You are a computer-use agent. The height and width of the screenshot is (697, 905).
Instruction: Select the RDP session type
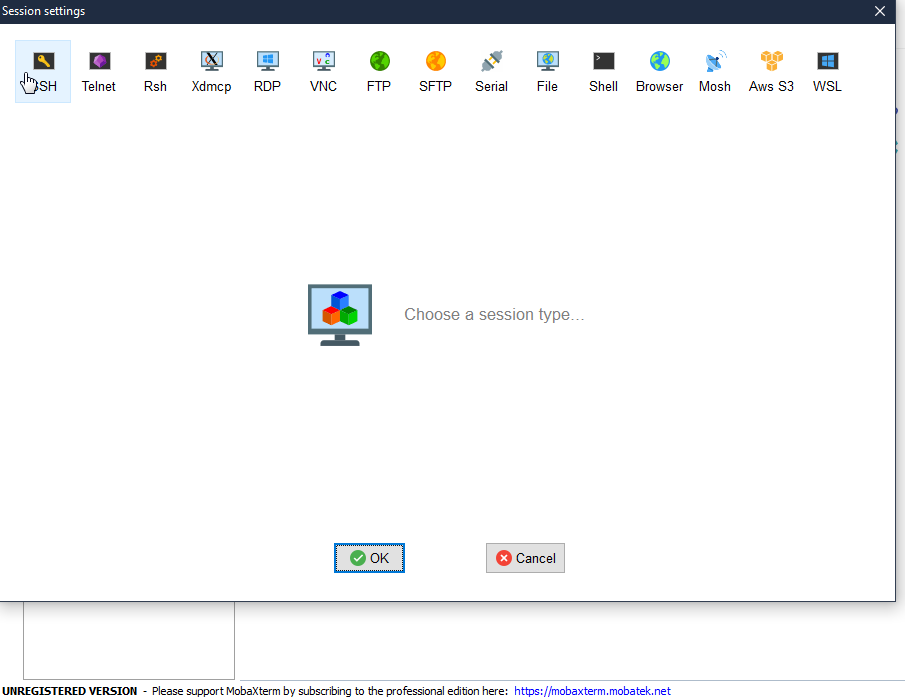point(267,70)
